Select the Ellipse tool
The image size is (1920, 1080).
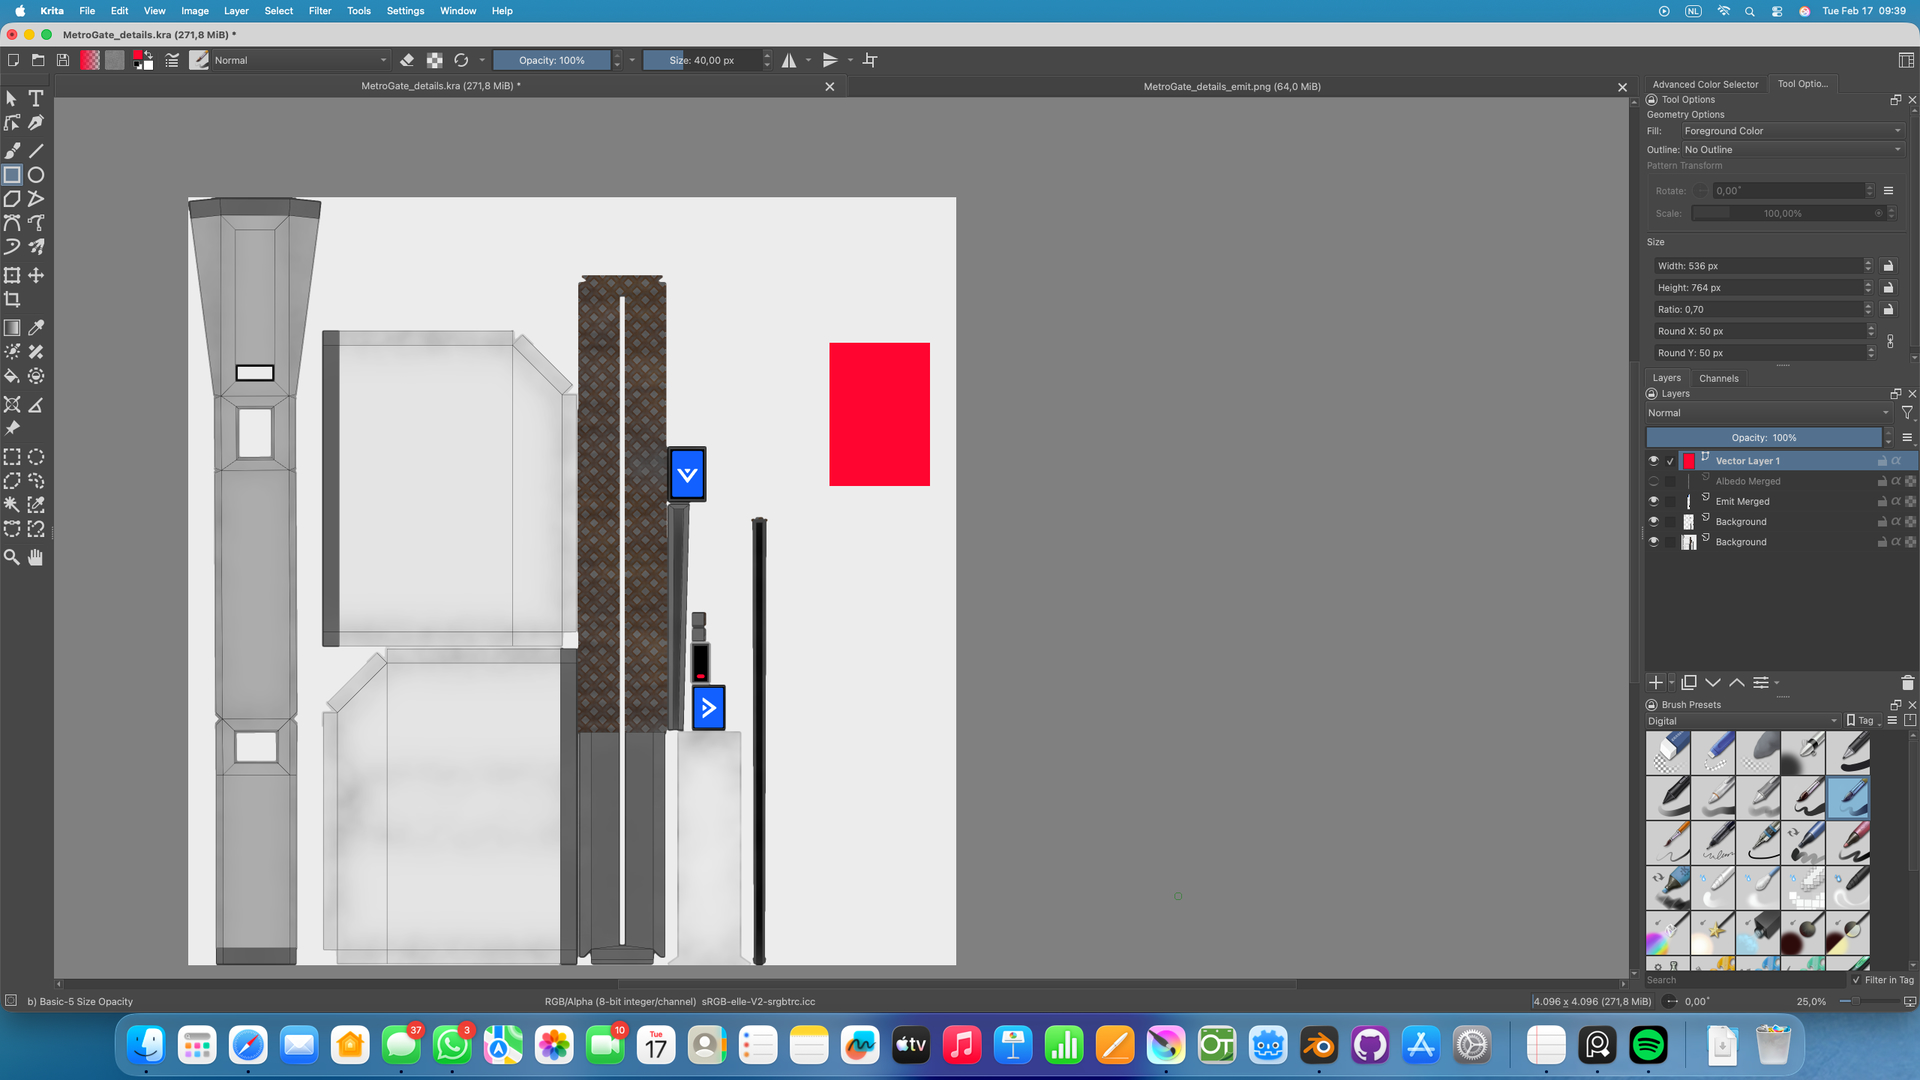coord(36,175)
